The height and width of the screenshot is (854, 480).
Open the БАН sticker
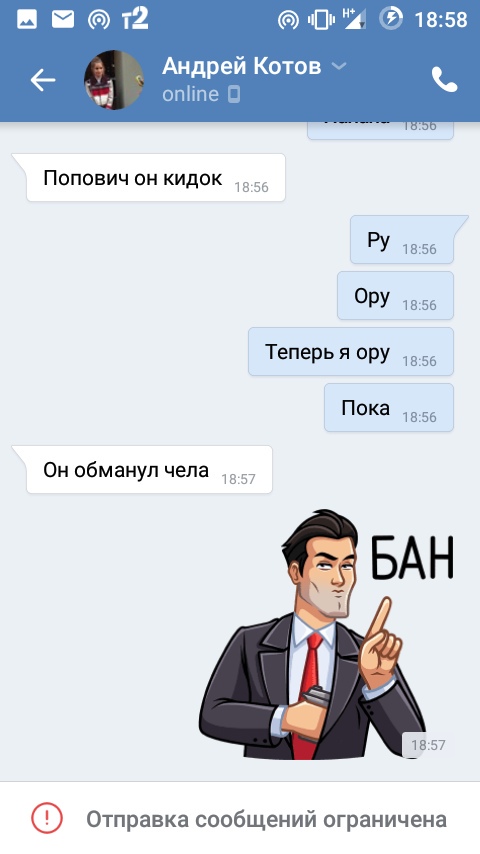[x=326, y=634]
